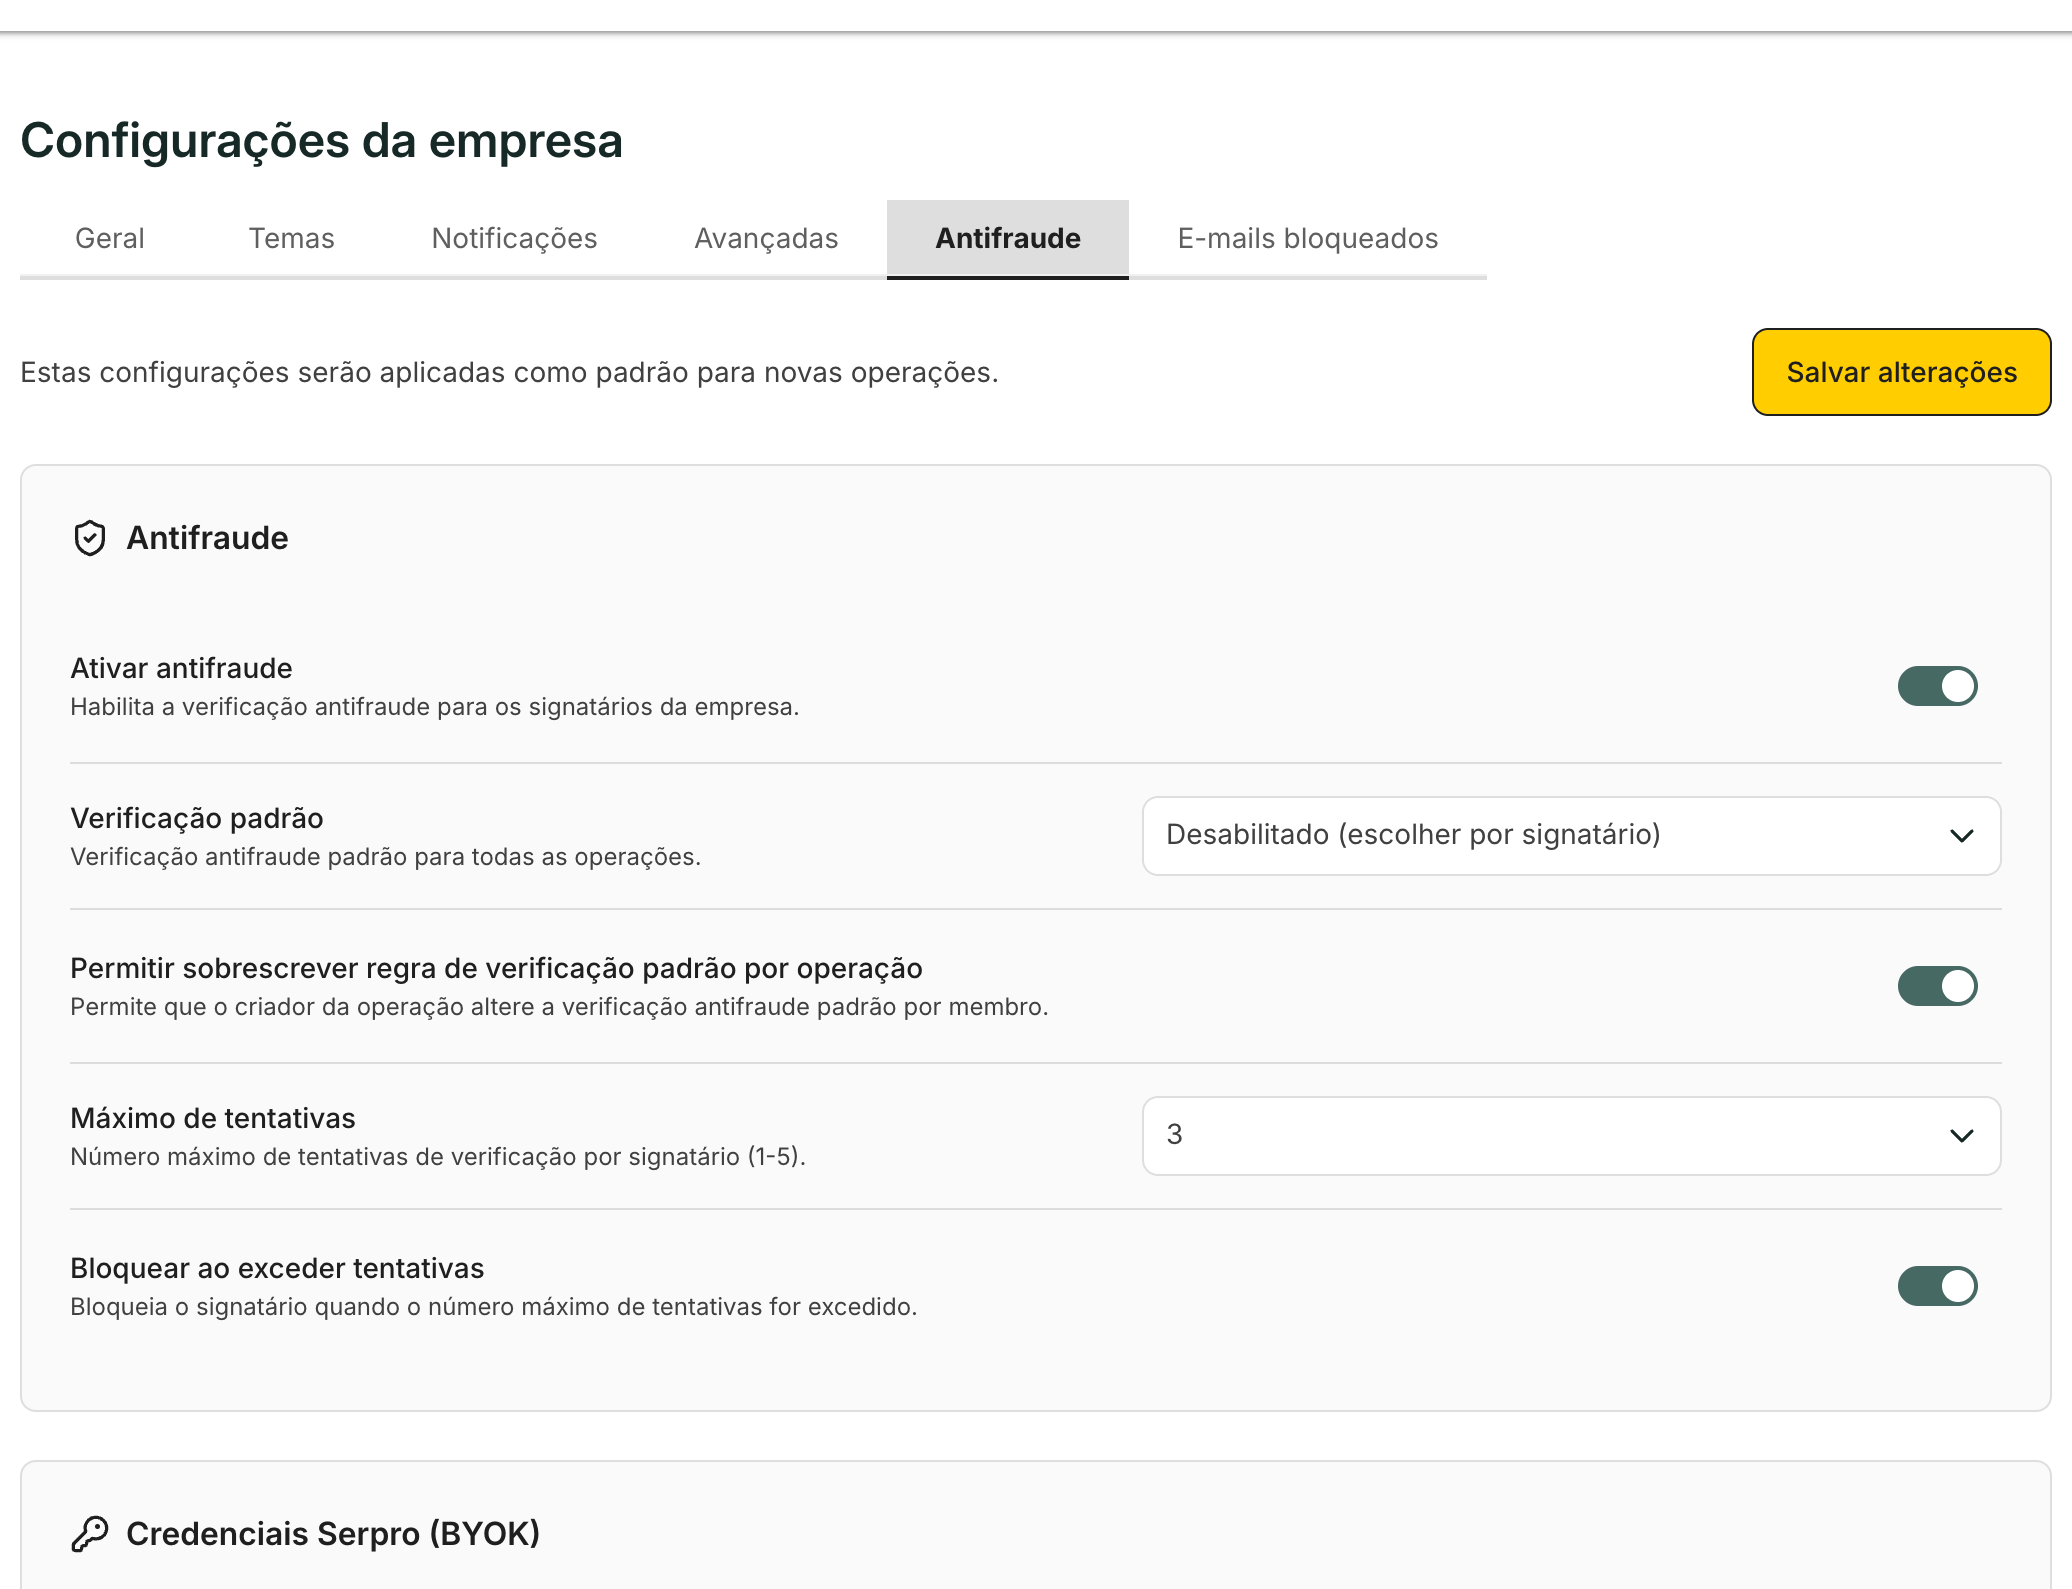Open the Verificação padrão dropdown
The image size is (2072, 1589).
[x=1571, y=835]
